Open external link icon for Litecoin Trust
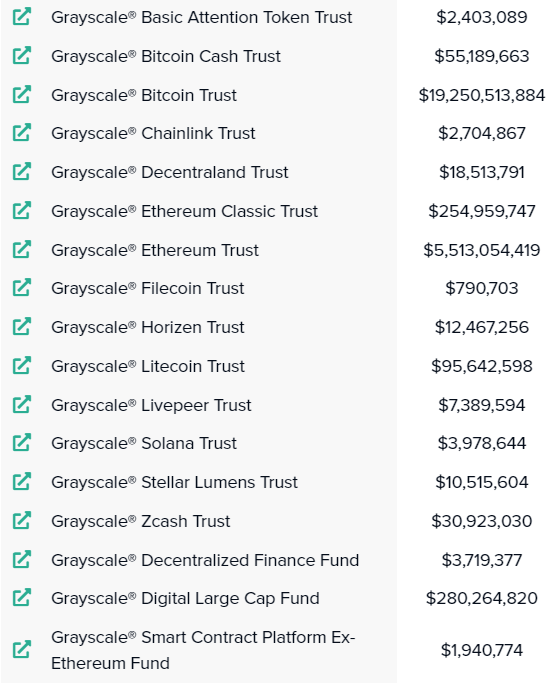The height and width of the screenshot is (689, 557). tap(22, 366)
